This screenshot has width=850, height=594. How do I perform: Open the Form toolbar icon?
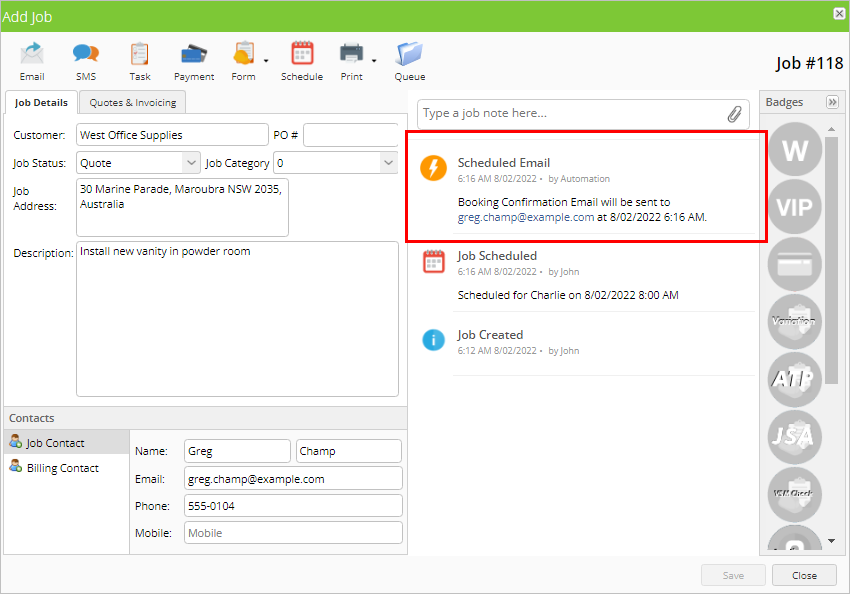point(243,61)
